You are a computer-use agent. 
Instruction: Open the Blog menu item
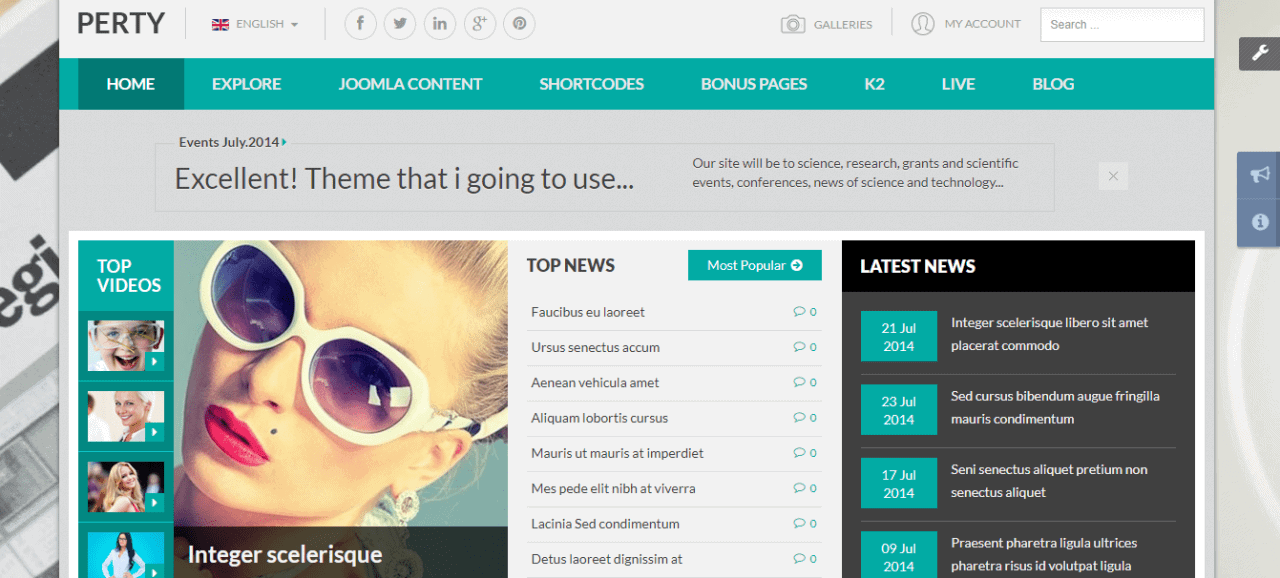tap(1053, 84)
